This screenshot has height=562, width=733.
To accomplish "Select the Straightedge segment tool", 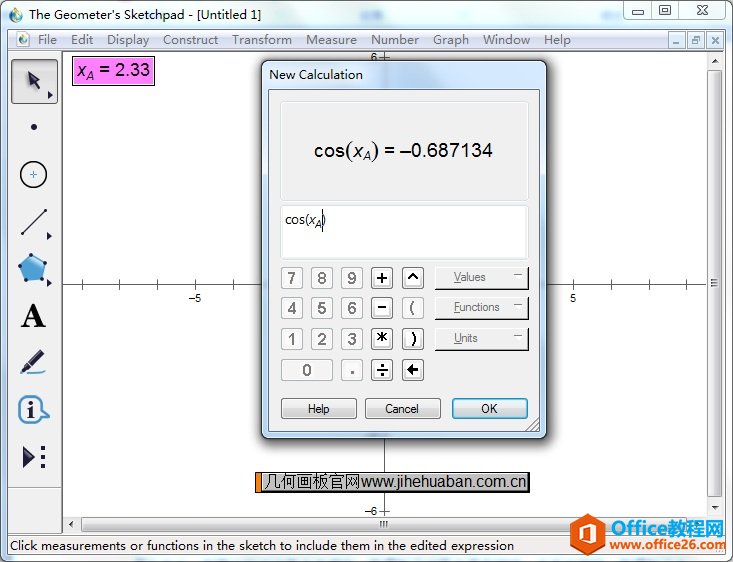I will pyautogui.click(x=34, y=222).
